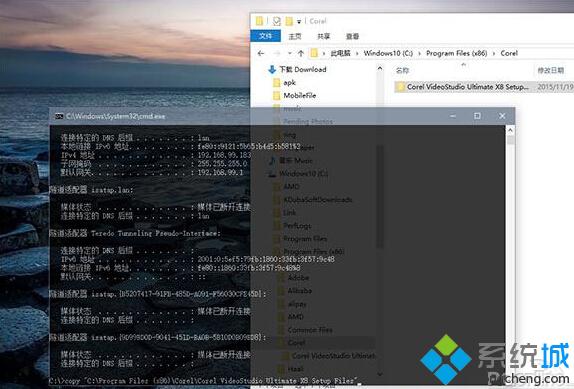The image size is (574, 389).
Task: Switch to the 主页 ribbon tab
Action: (x=295, y=36)
